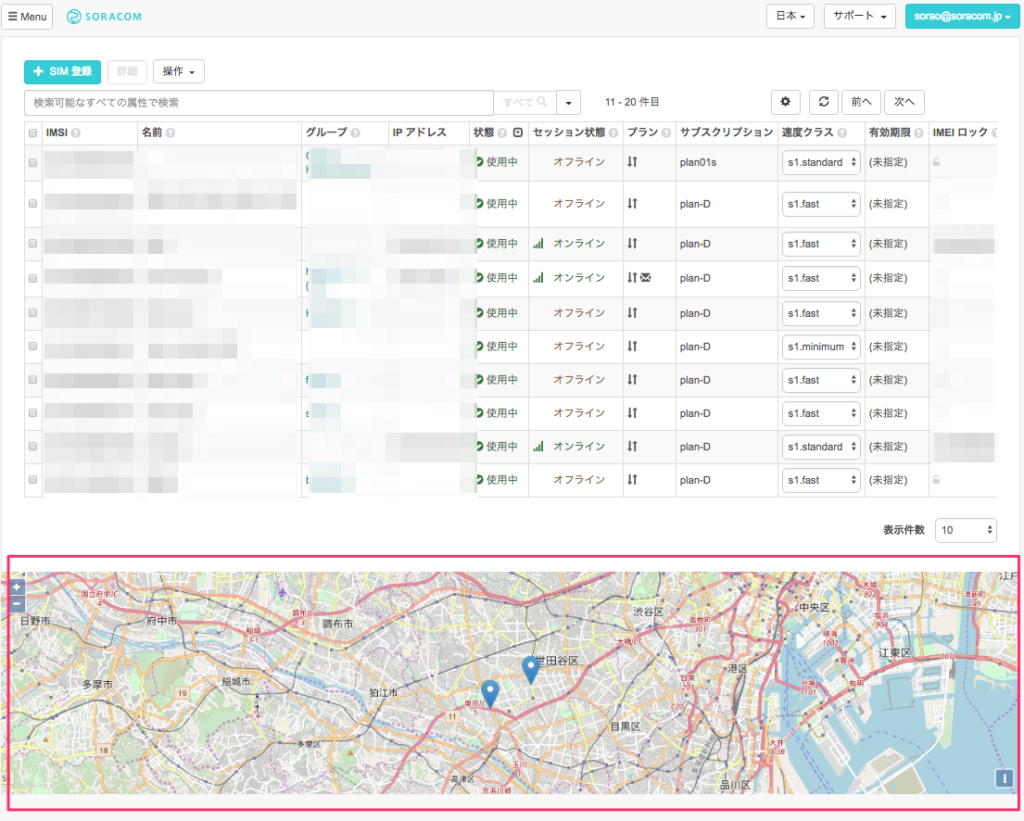The width and height of the screenshot is (1024, 821).
Task: Open the map attribution info icon
Action: coord(1004,778)
